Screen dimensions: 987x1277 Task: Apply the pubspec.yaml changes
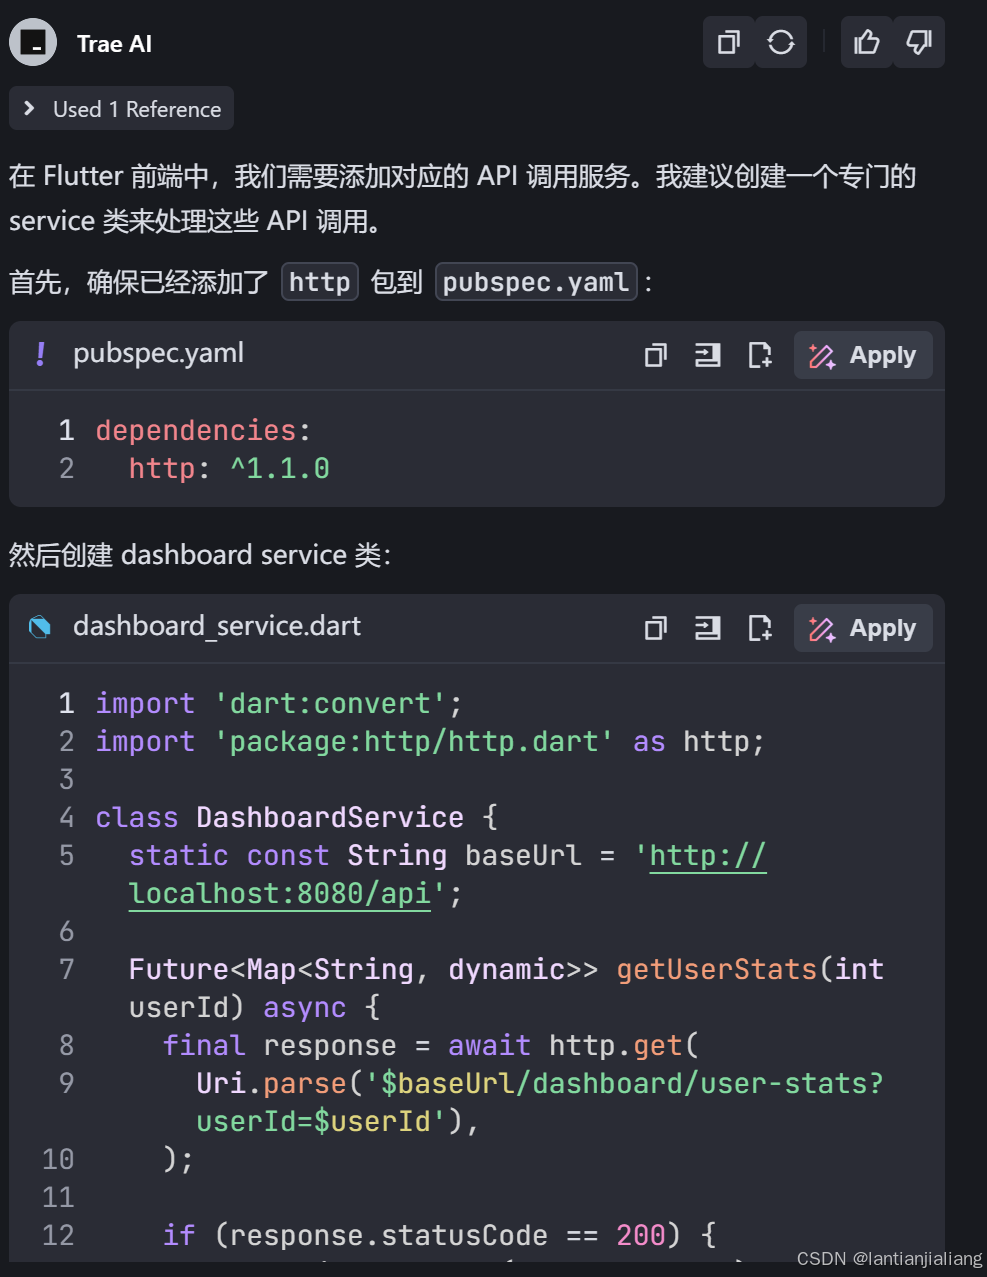click(863, 355)
